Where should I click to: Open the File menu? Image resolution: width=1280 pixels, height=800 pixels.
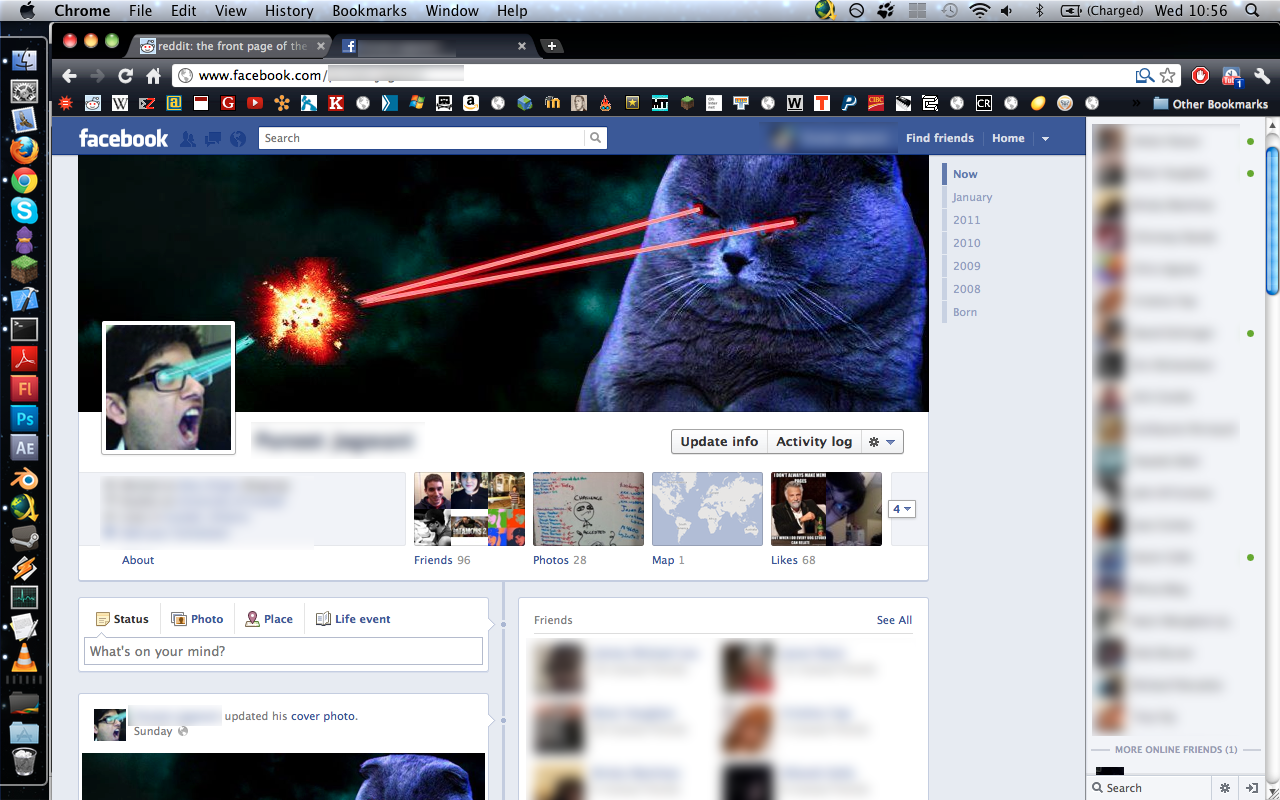tap(141, 11)
